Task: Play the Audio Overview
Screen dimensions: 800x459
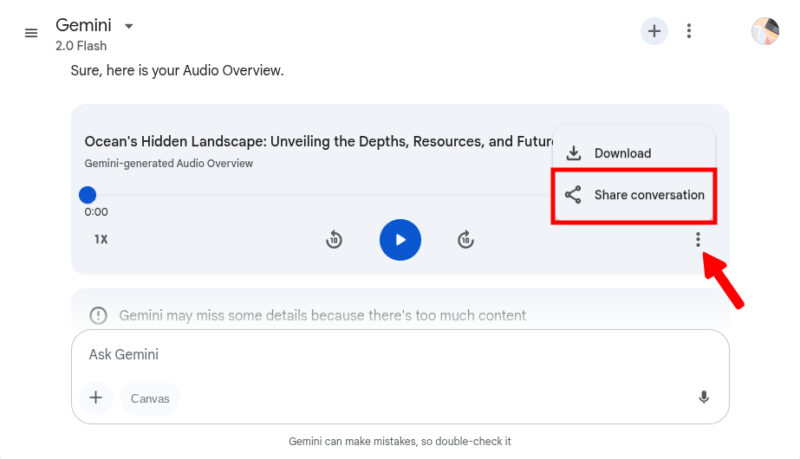Action: coord(400,240)
